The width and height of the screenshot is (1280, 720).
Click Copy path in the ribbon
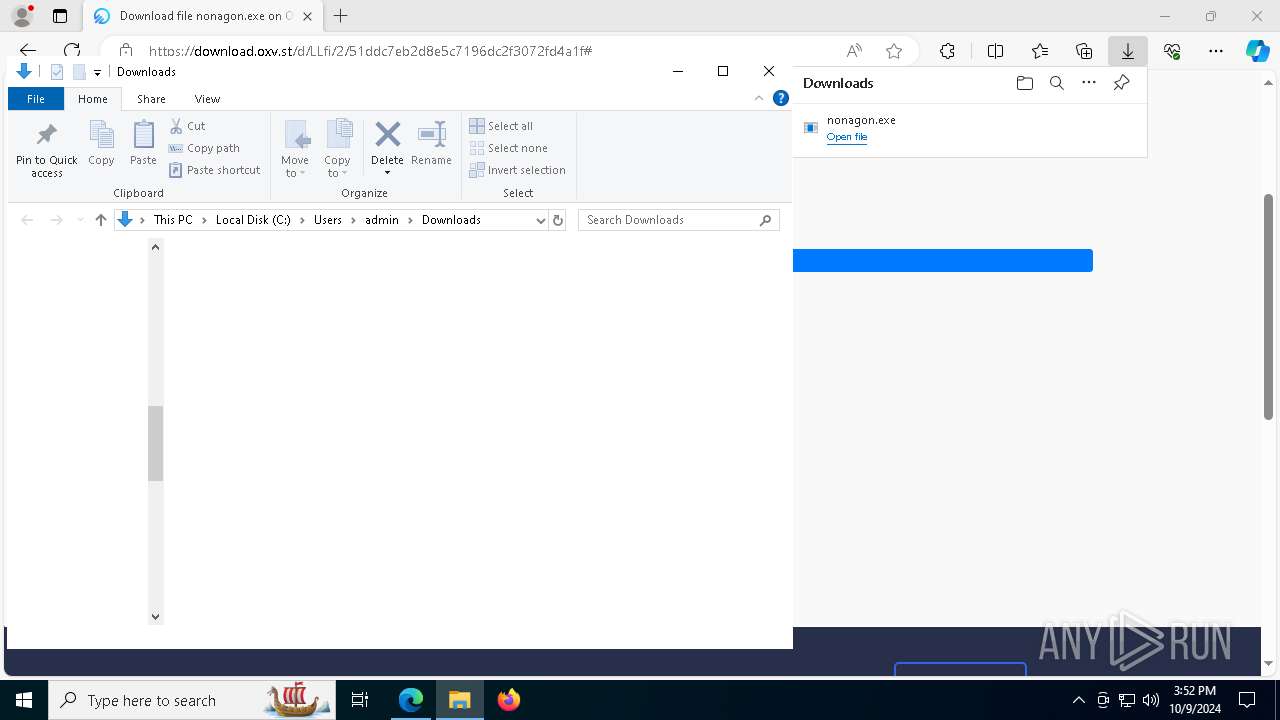[205, 148]
